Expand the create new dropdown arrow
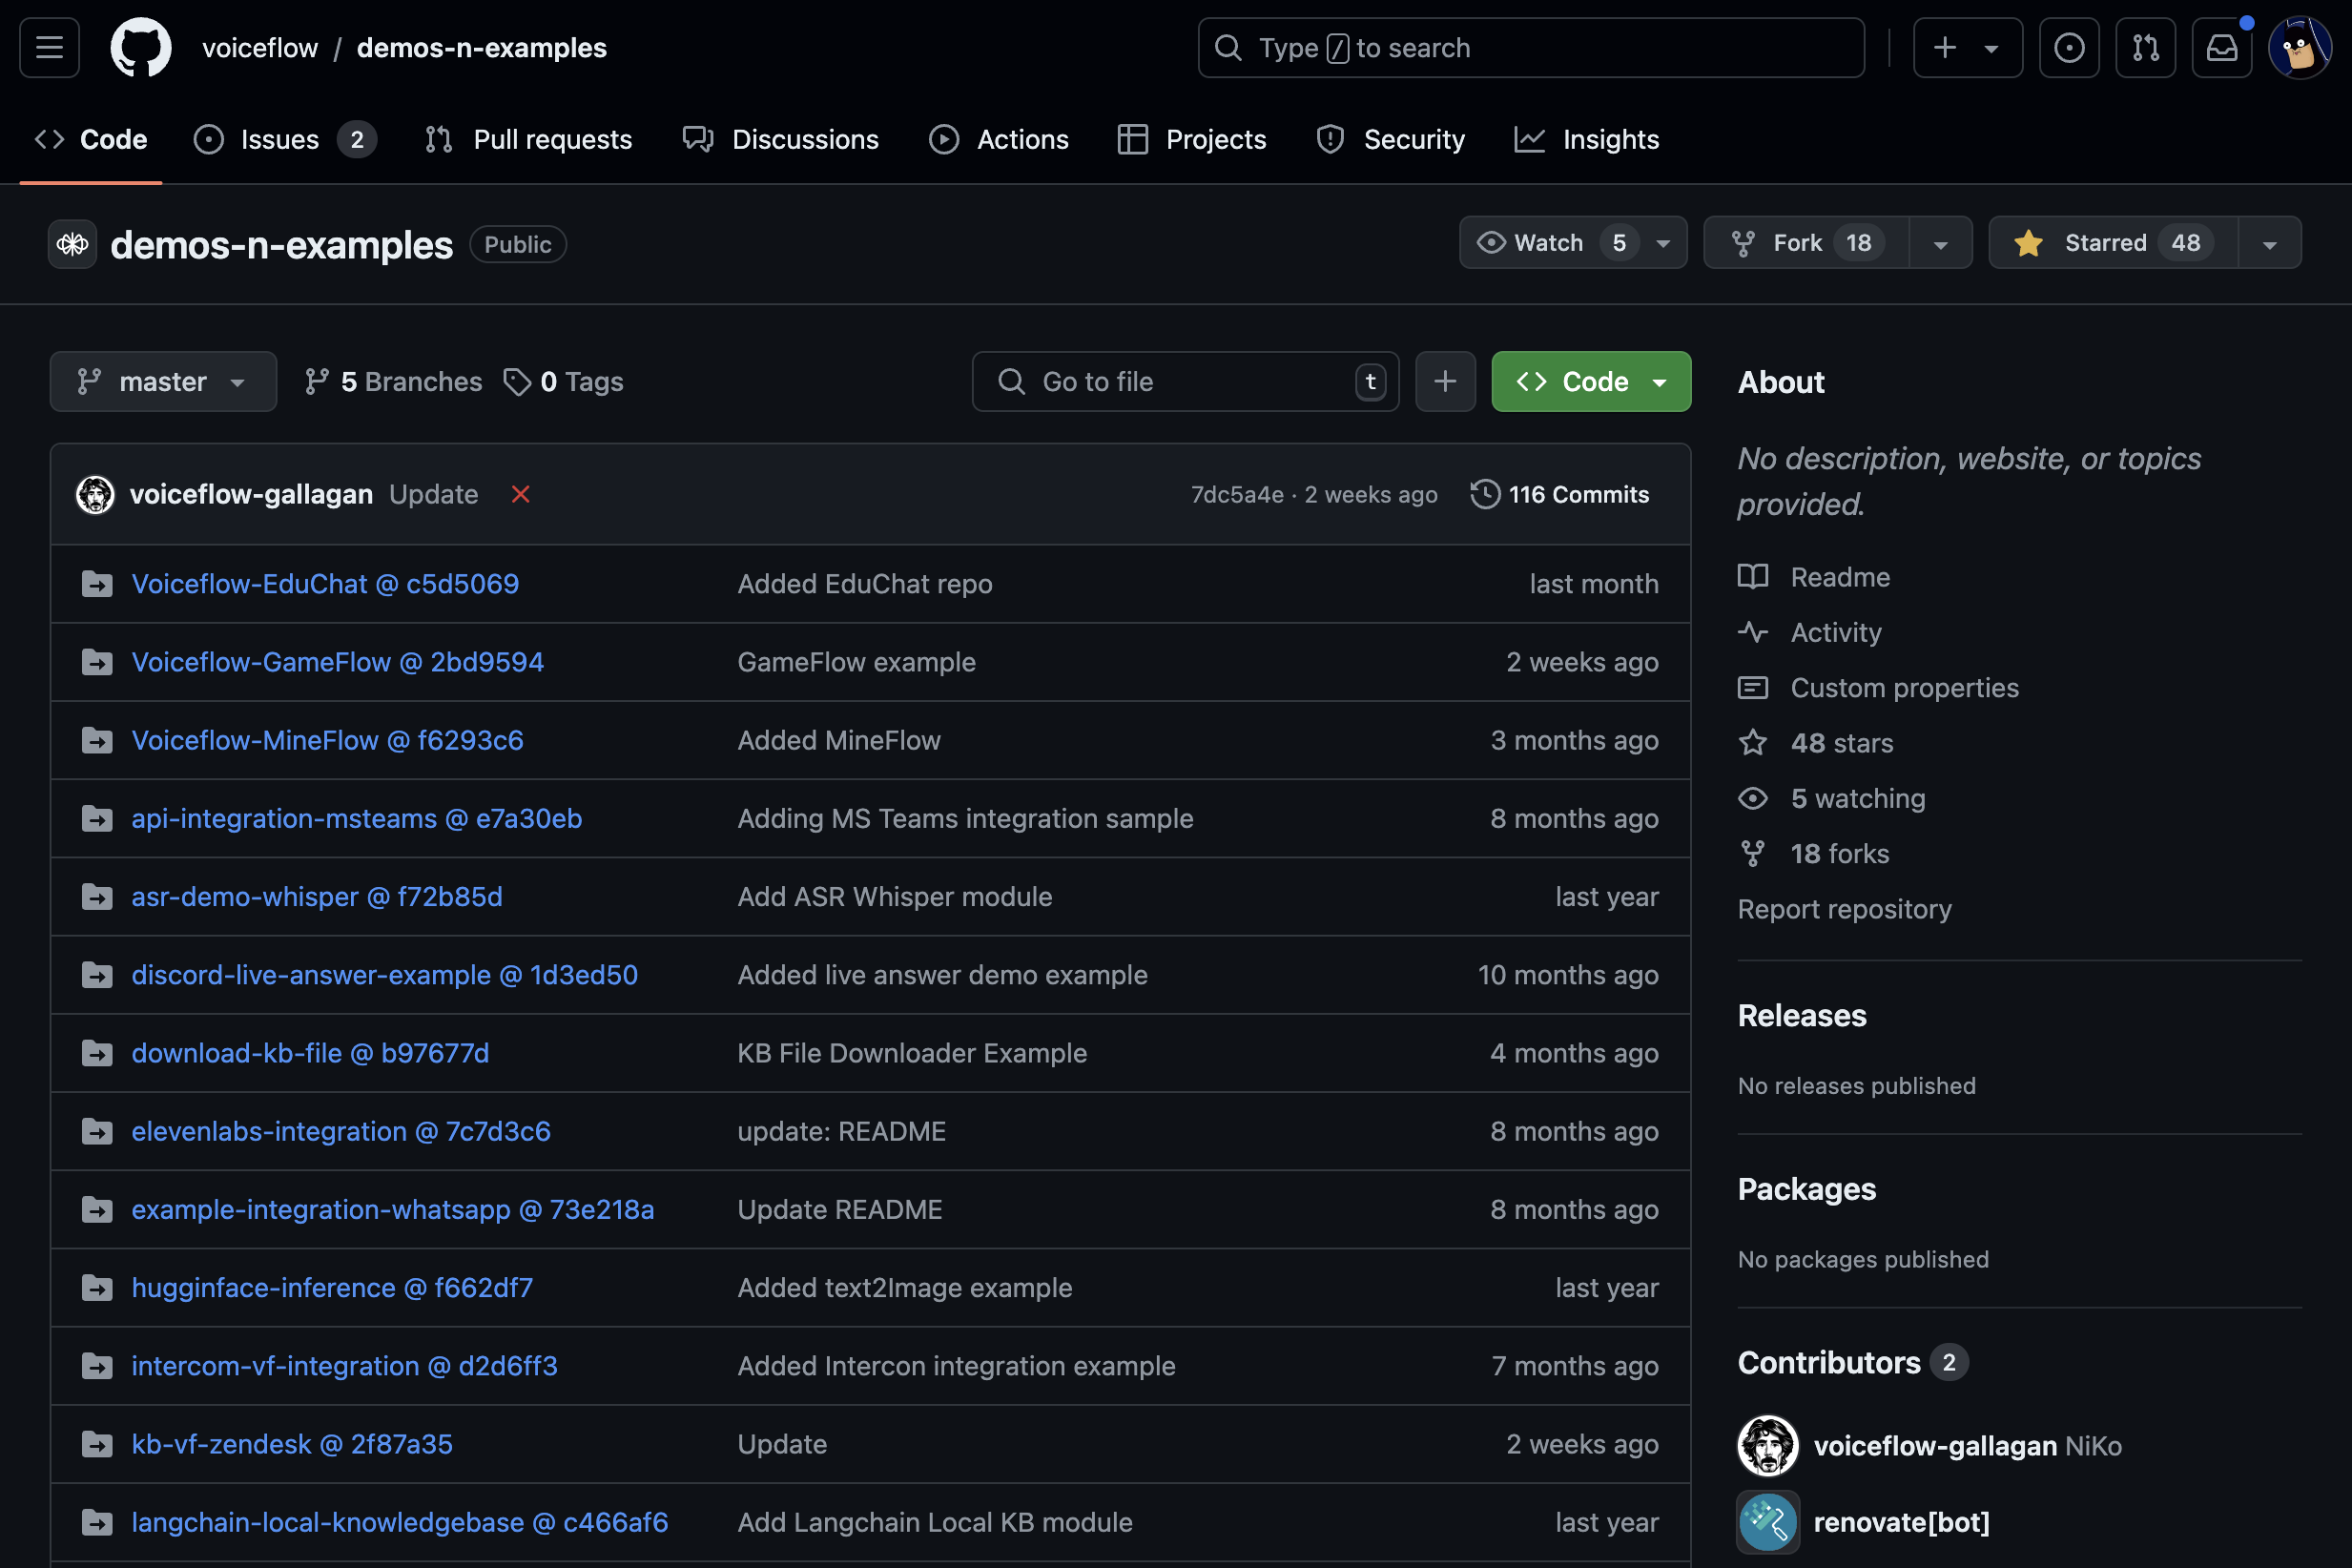 coord(1992,48)
